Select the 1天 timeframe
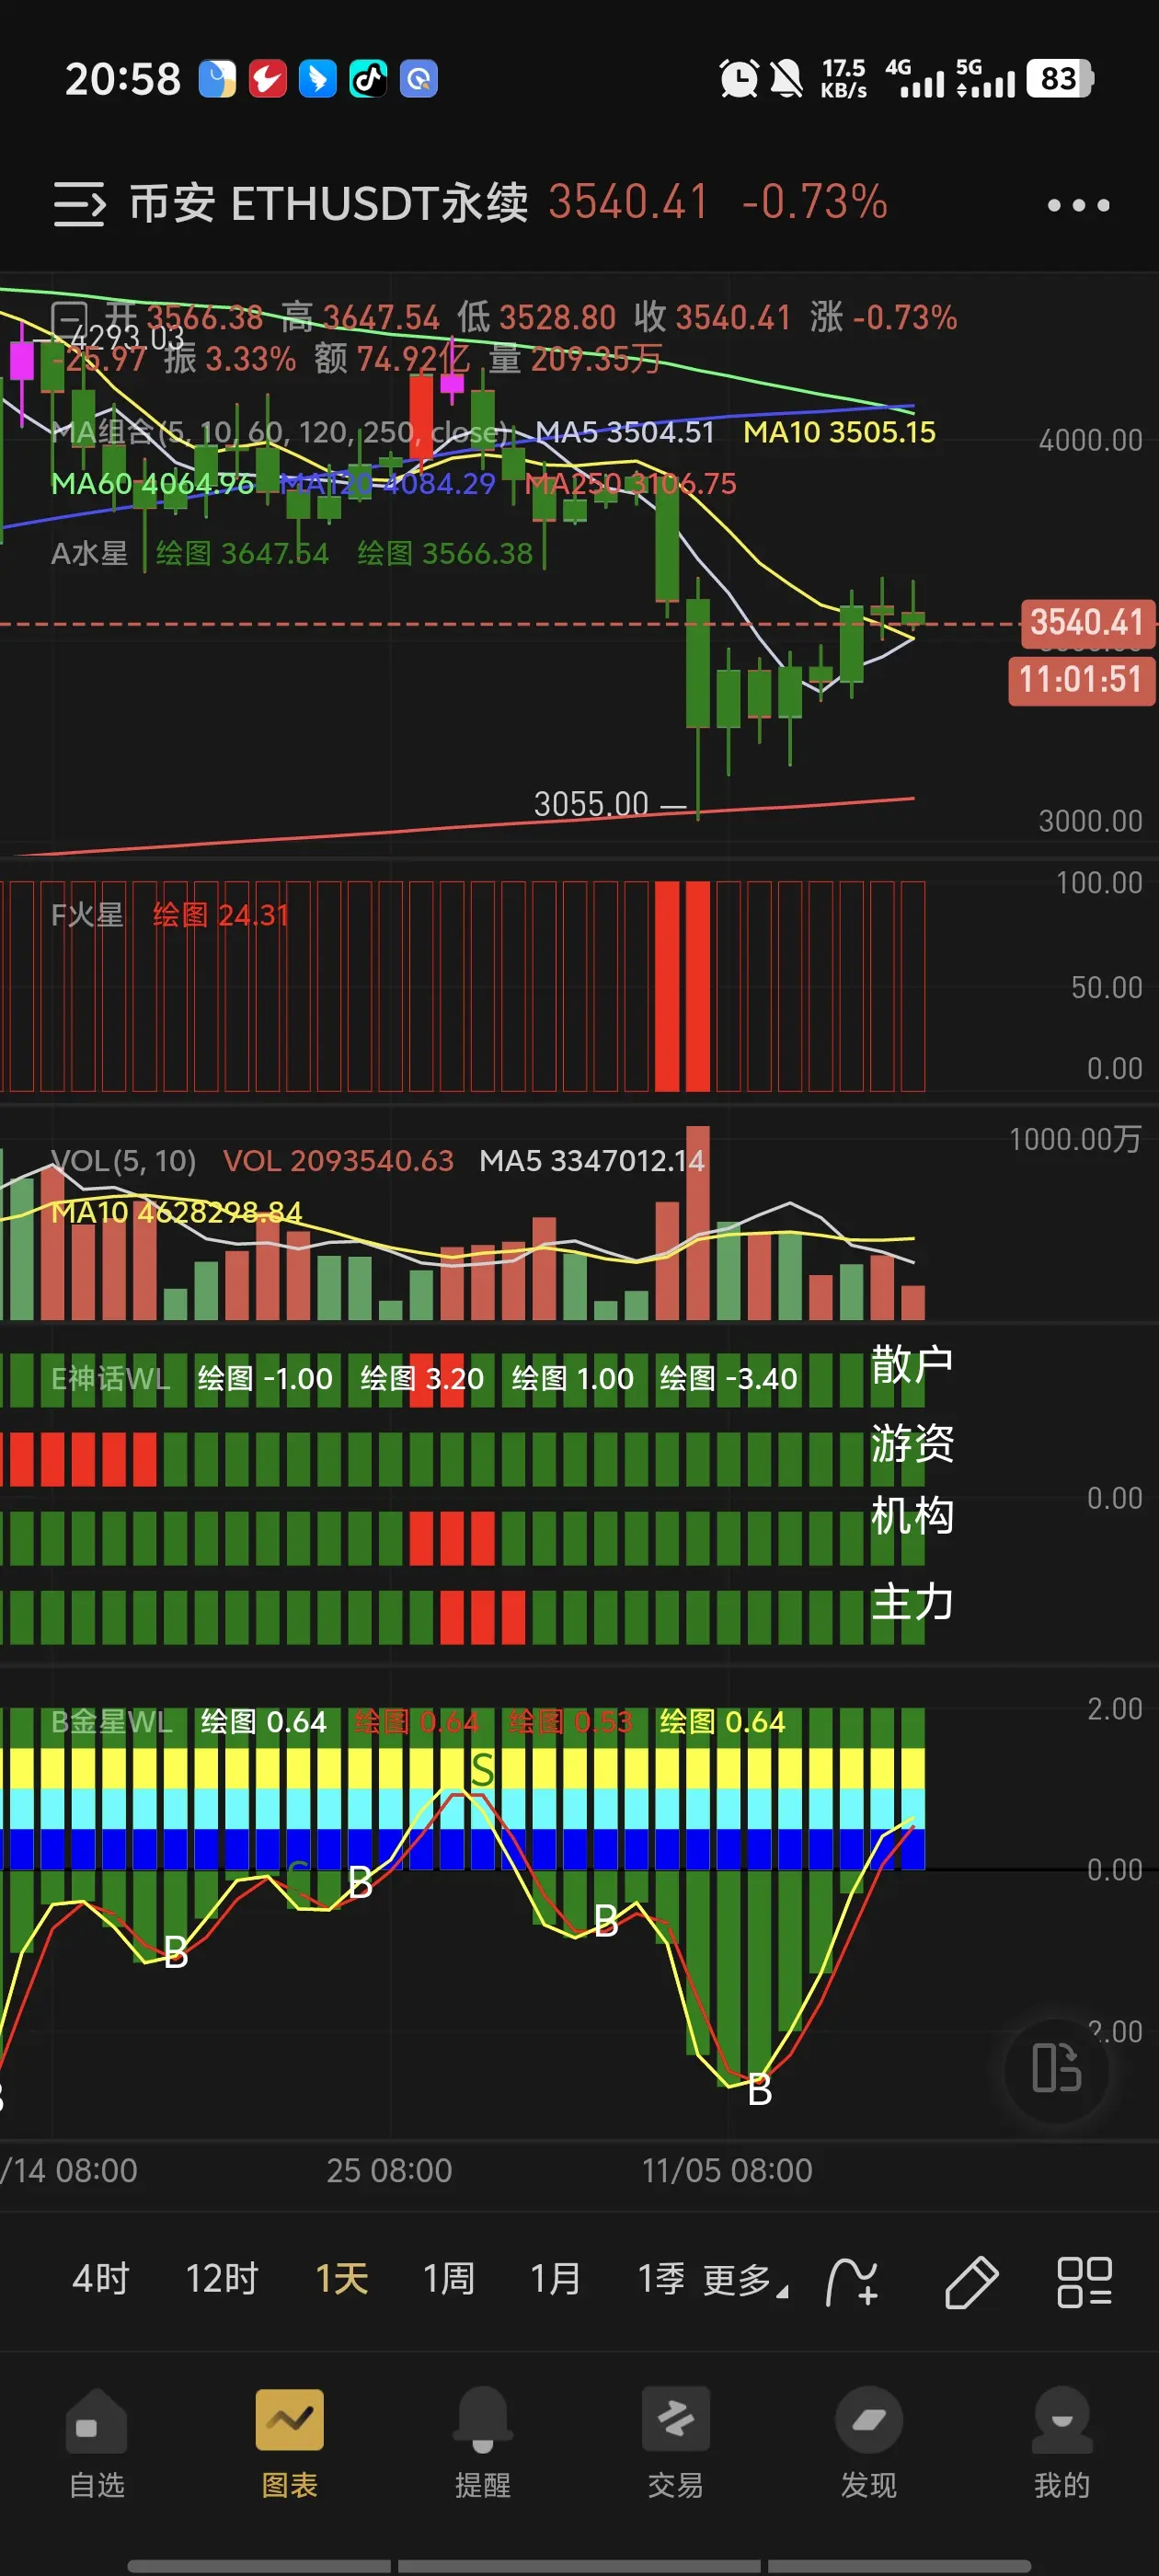The width and height of the screenshot is (1159, 2576). click(x=342, y=2279)
